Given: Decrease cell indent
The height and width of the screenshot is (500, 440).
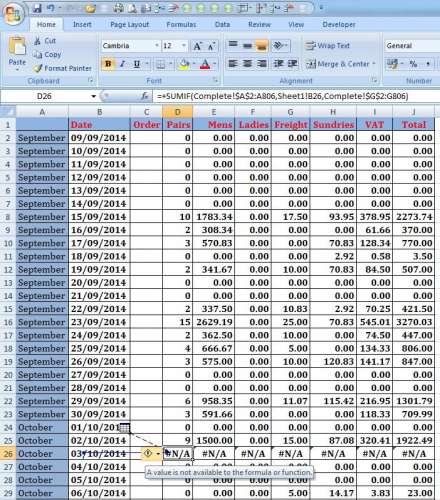Looking at the screenshot, I should [278, 63].
